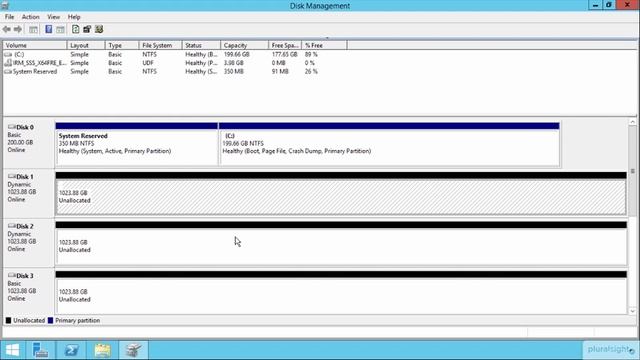The width and height of the screenshot is (640, 360).
Task: Switch to Disk Management taskbar icon
Action: (x=133, y=350)
